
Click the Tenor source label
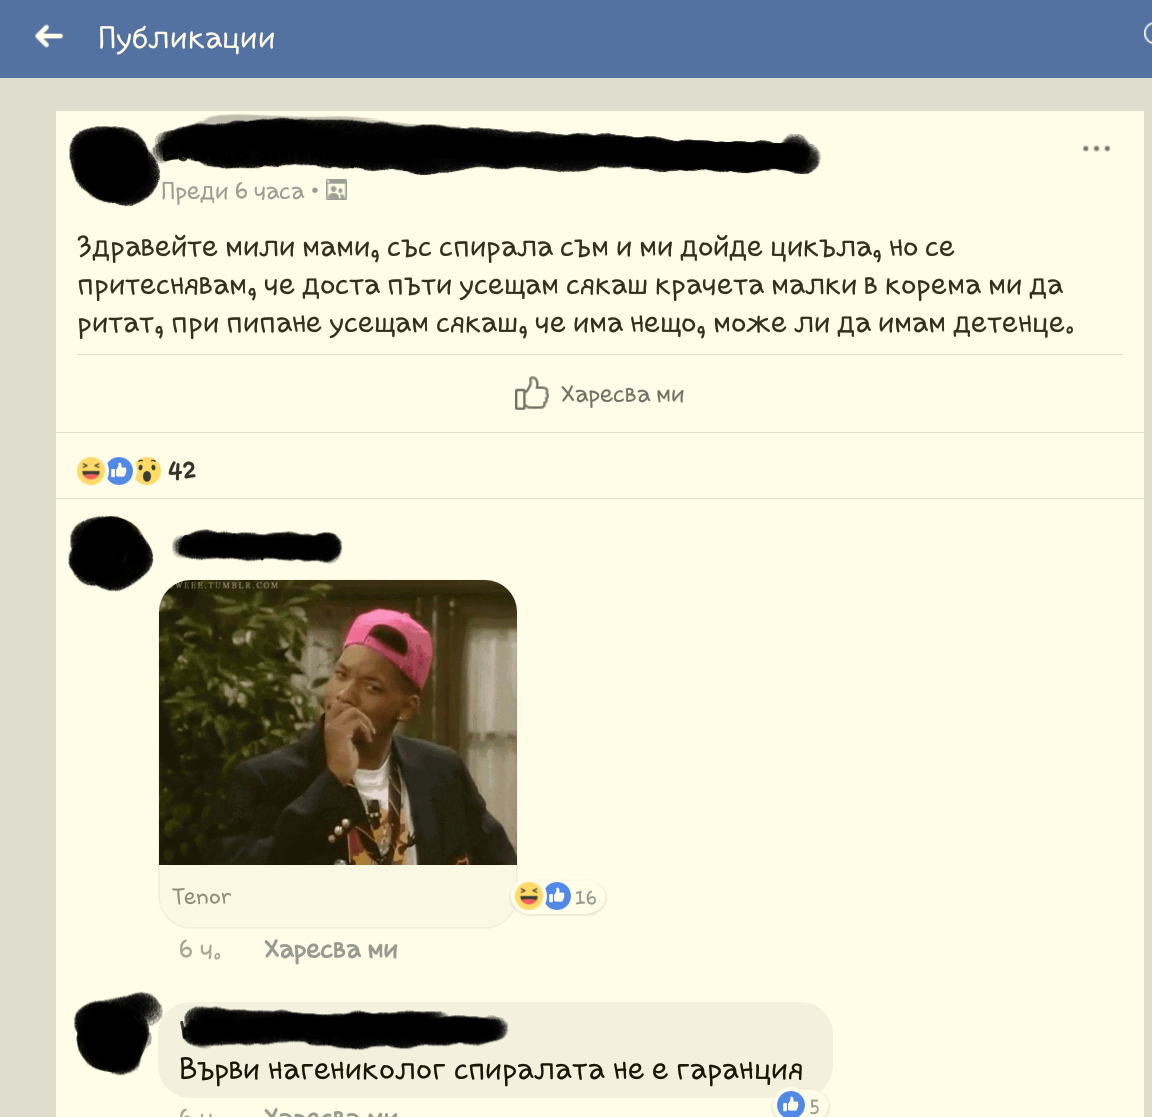point(201,897)
